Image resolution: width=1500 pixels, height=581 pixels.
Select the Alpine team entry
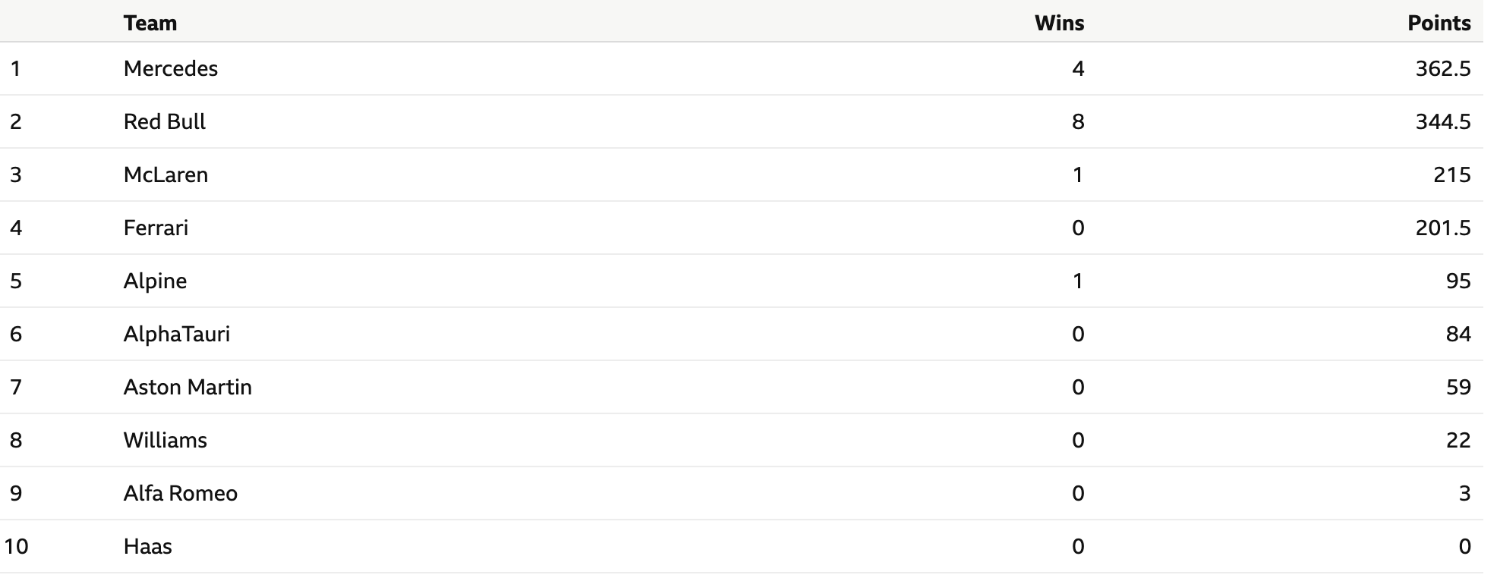coord(155,282)
